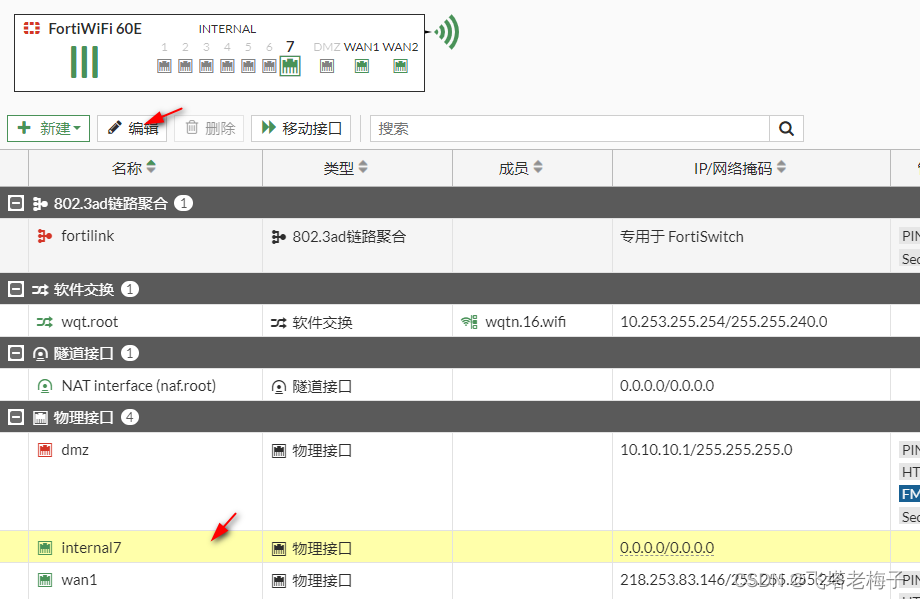Click the WAN2 port icon
The image size is (920, 599).
coord(401,66)
